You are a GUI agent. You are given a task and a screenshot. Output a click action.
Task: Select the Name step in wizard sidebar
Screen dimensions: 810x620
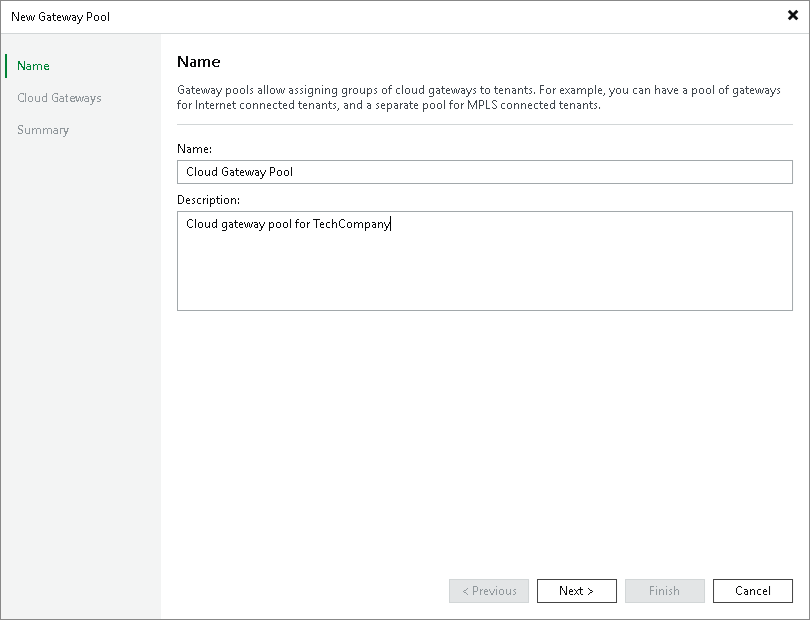(x=32, y=65)
